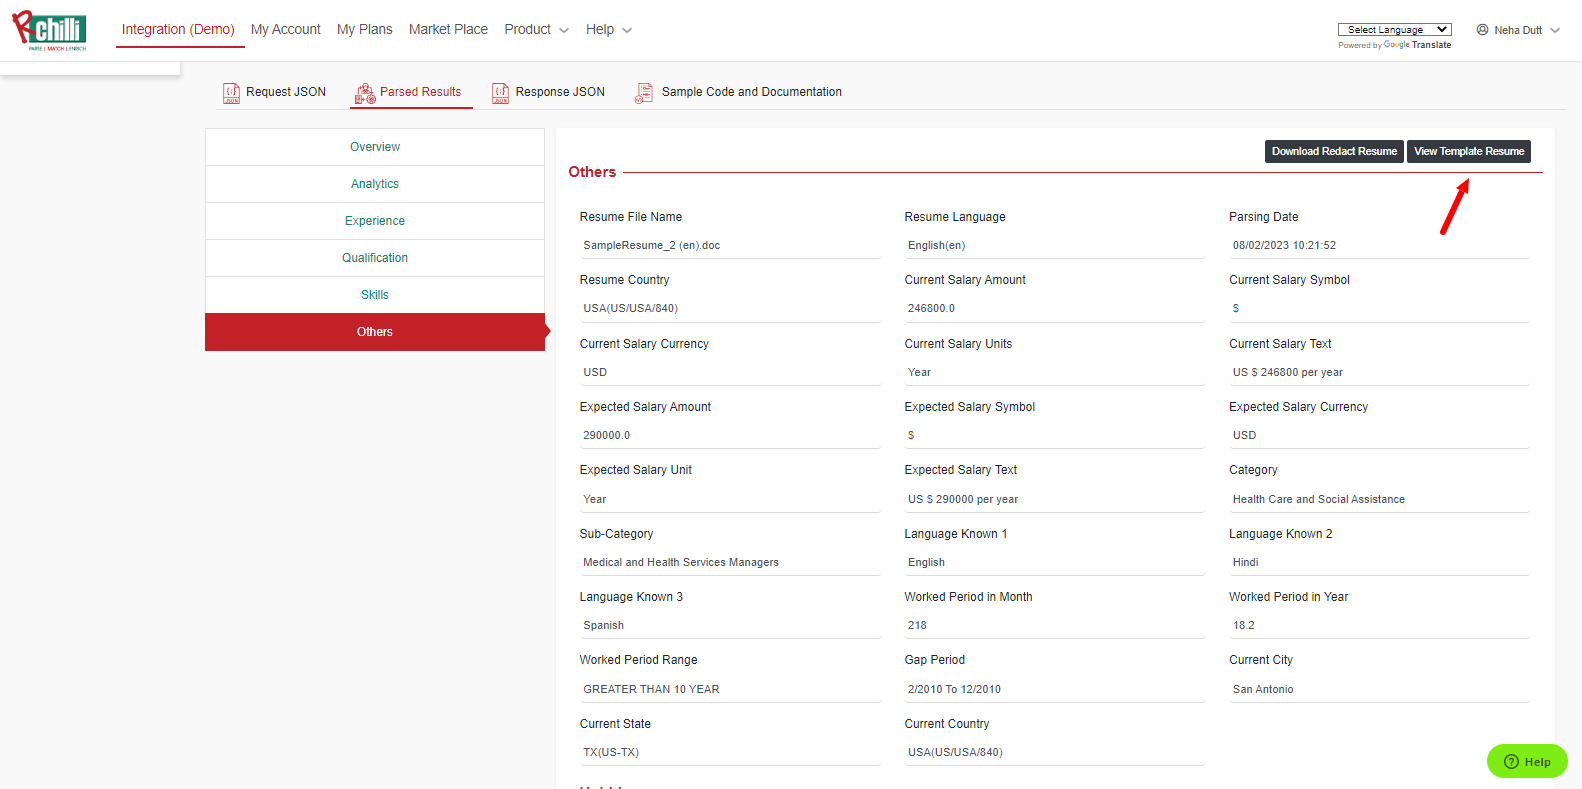
Task: Open the Select Language dropdown
Action: (1394, 29)
